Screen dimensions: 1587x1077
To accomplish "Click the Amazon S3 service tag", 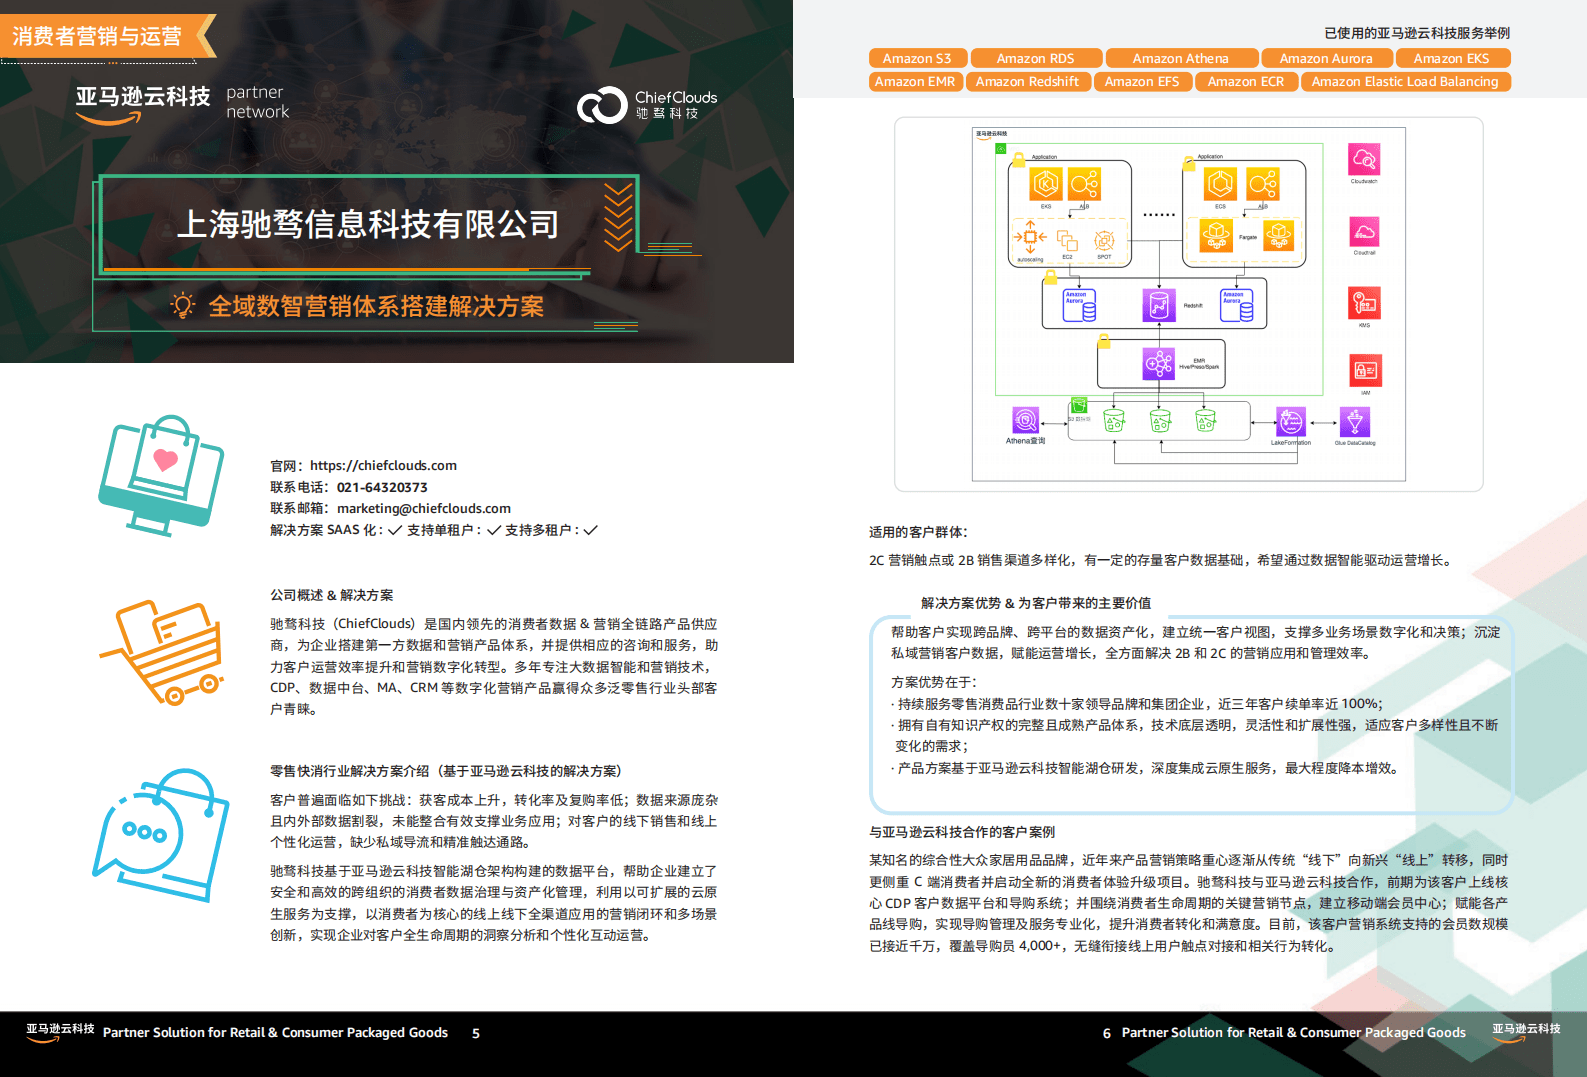I will tap(917, 58).
